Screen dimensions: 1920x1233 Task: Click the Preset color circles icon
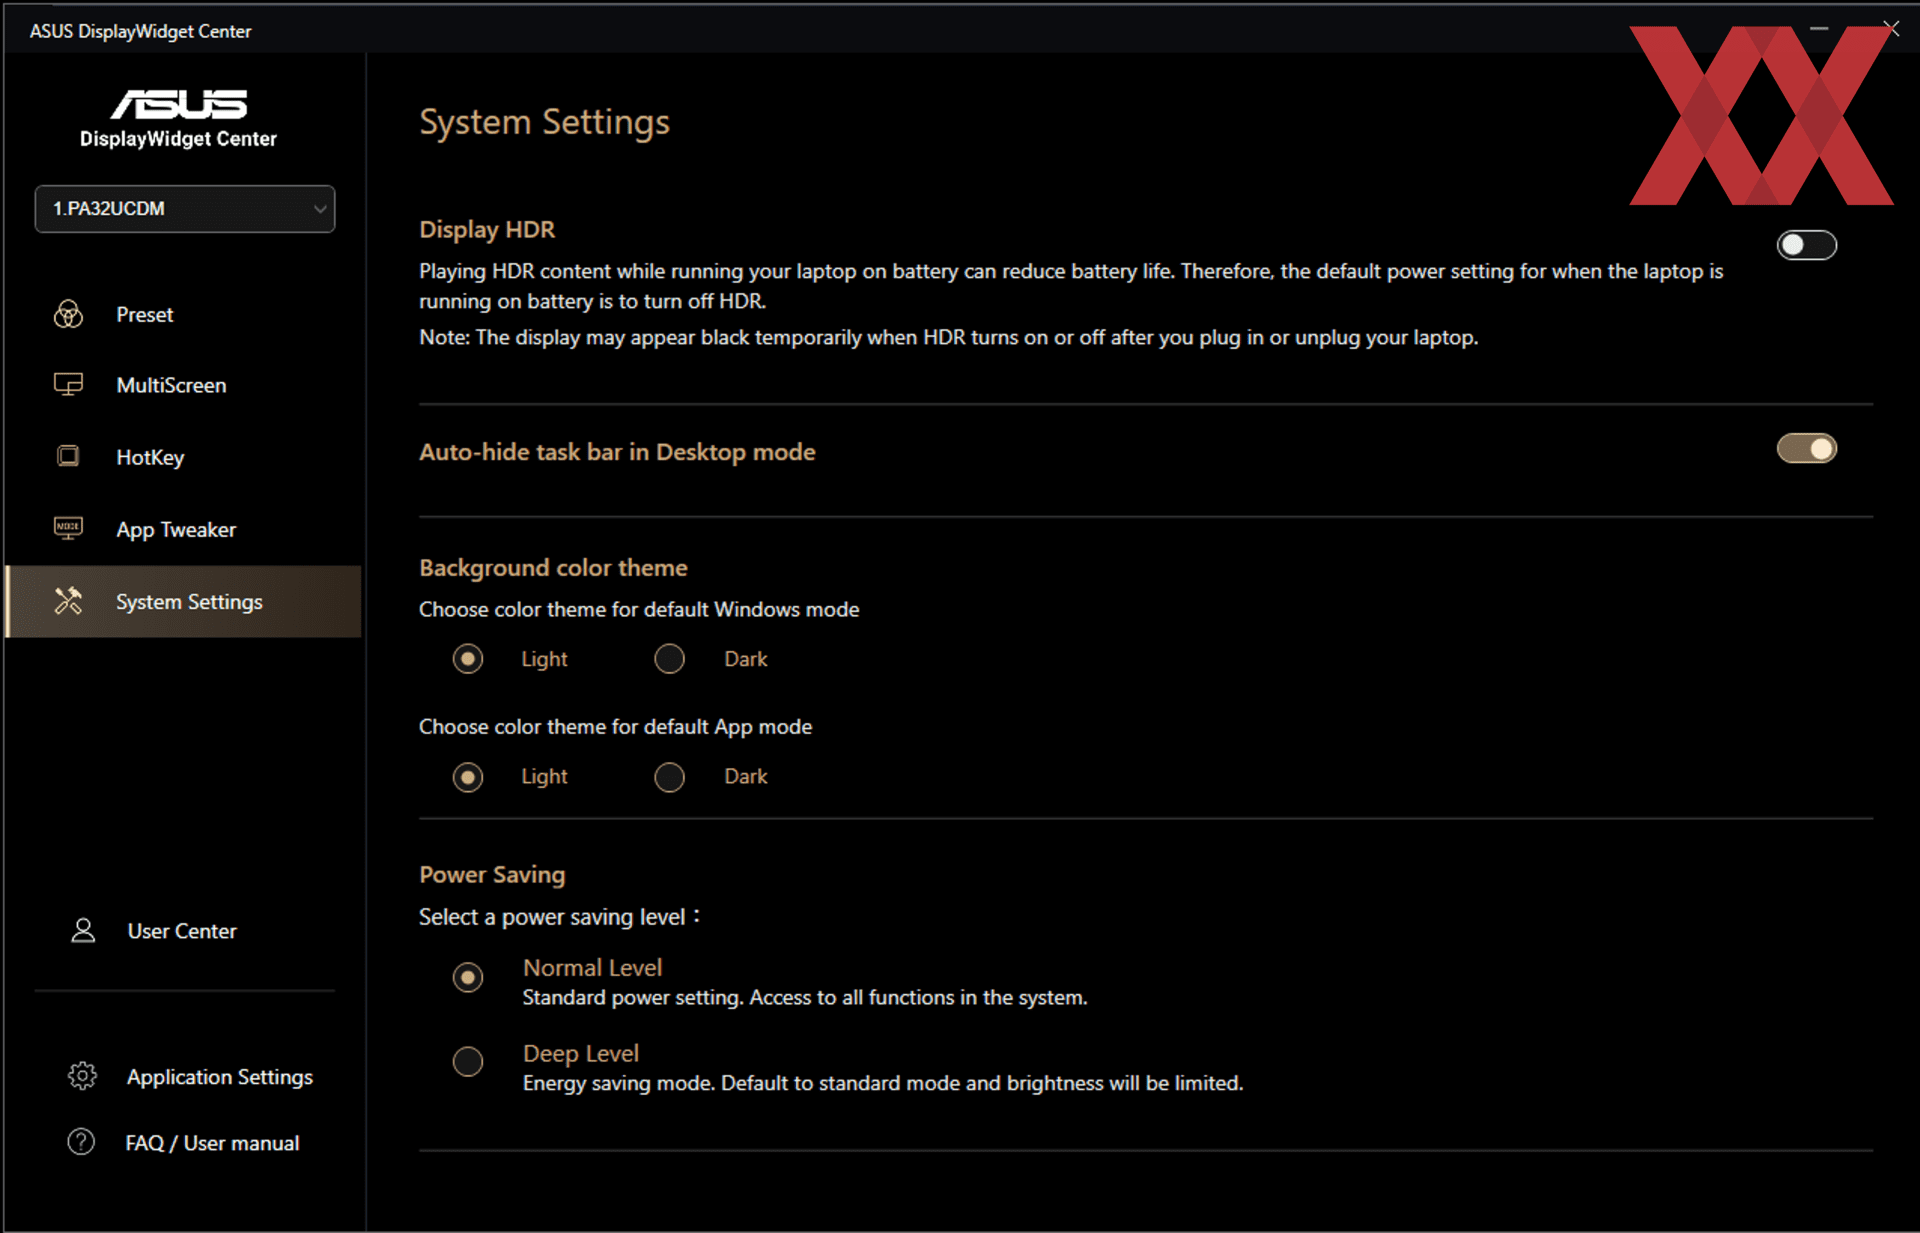(68, 314)
